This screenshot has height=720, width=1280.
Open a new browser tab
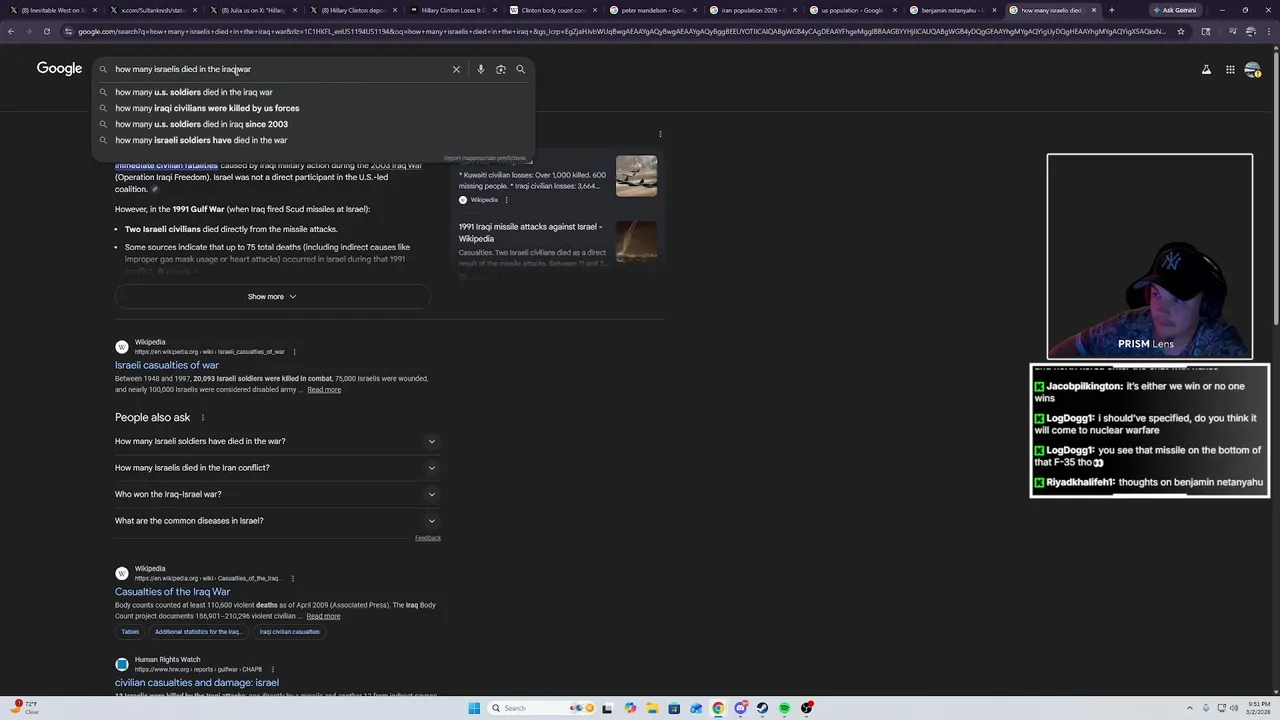pos(1111,10)
